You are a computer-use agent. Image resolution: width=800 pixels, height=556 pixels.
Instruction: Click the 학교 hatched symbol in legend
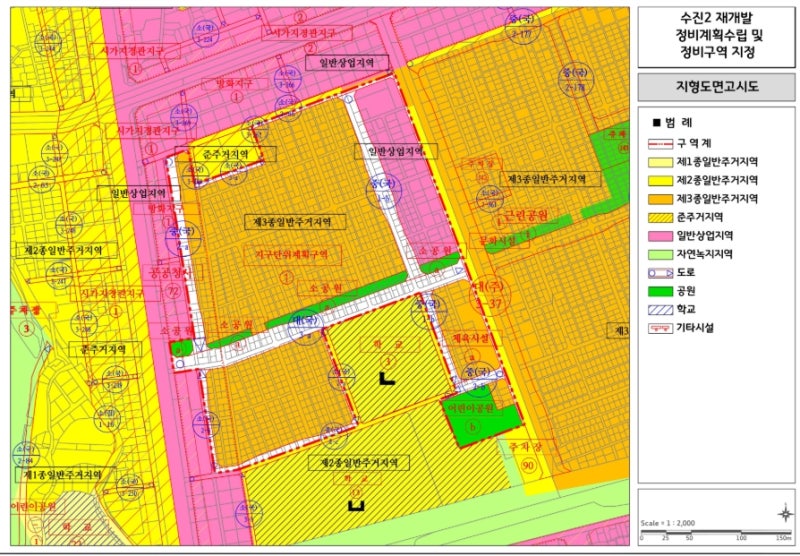(x=660, y=310)
